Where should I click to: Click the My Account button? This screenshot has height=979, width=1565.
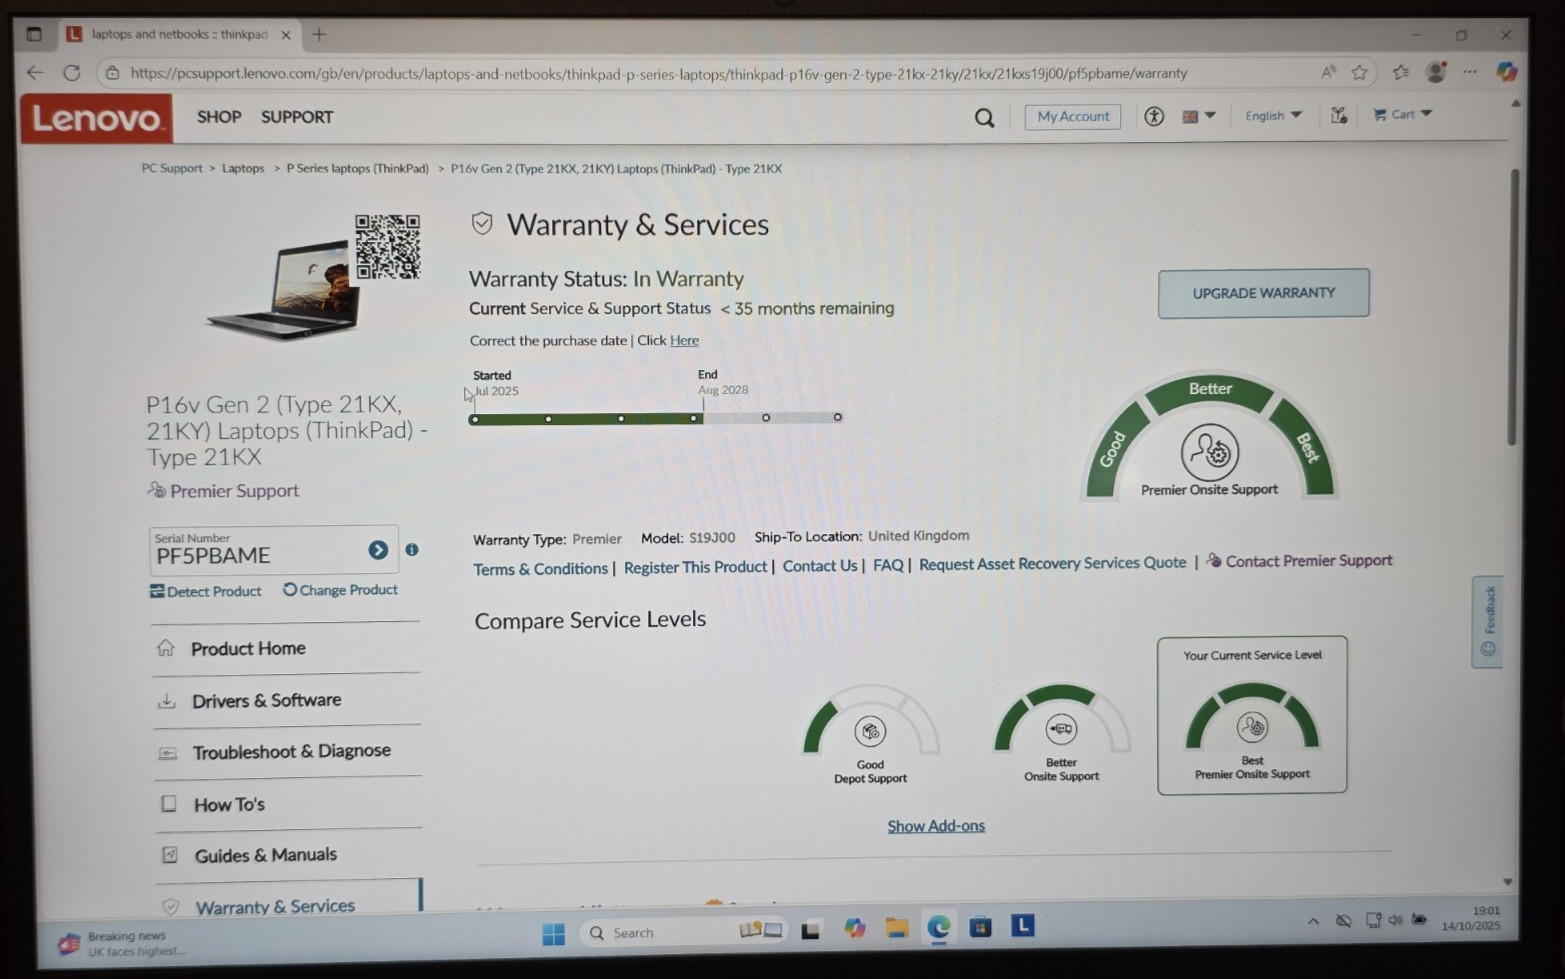[1073, 117]
